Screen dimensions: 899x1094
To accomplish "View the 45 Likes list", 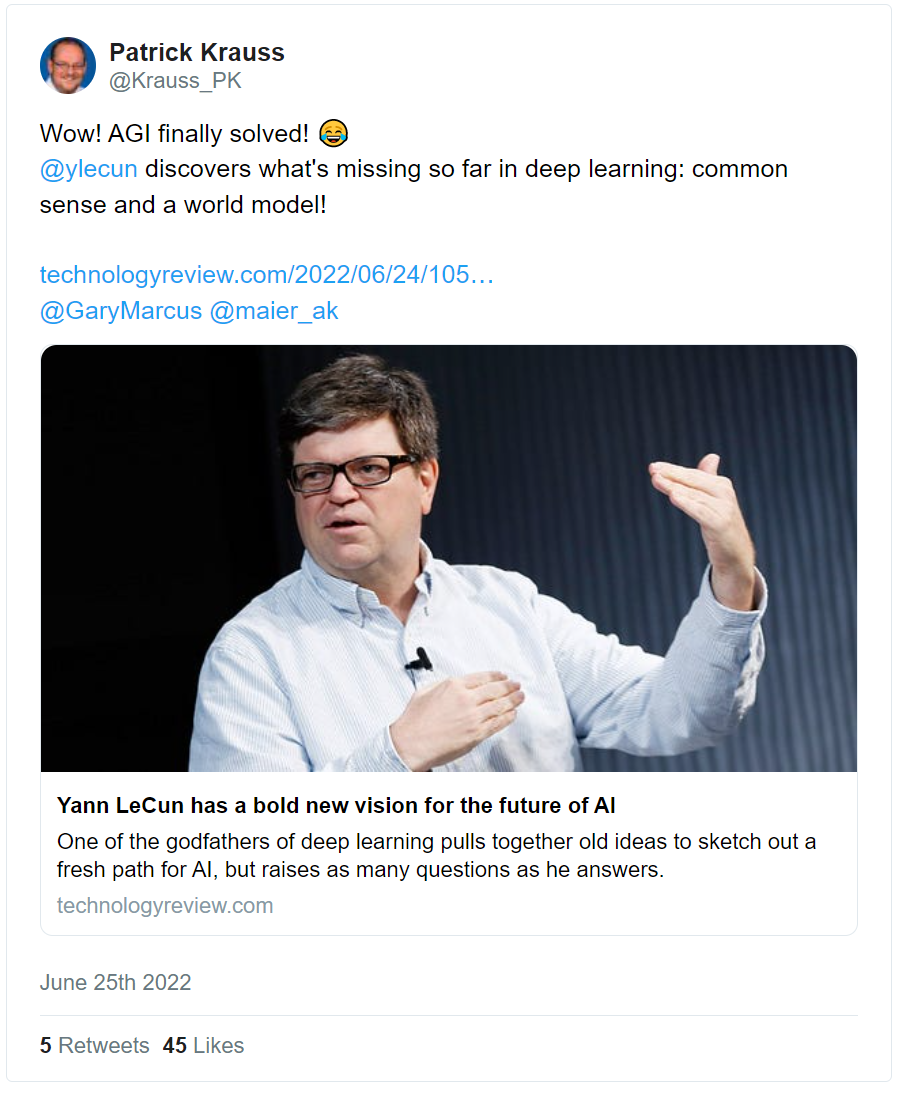I will (x=203, y=1046).
